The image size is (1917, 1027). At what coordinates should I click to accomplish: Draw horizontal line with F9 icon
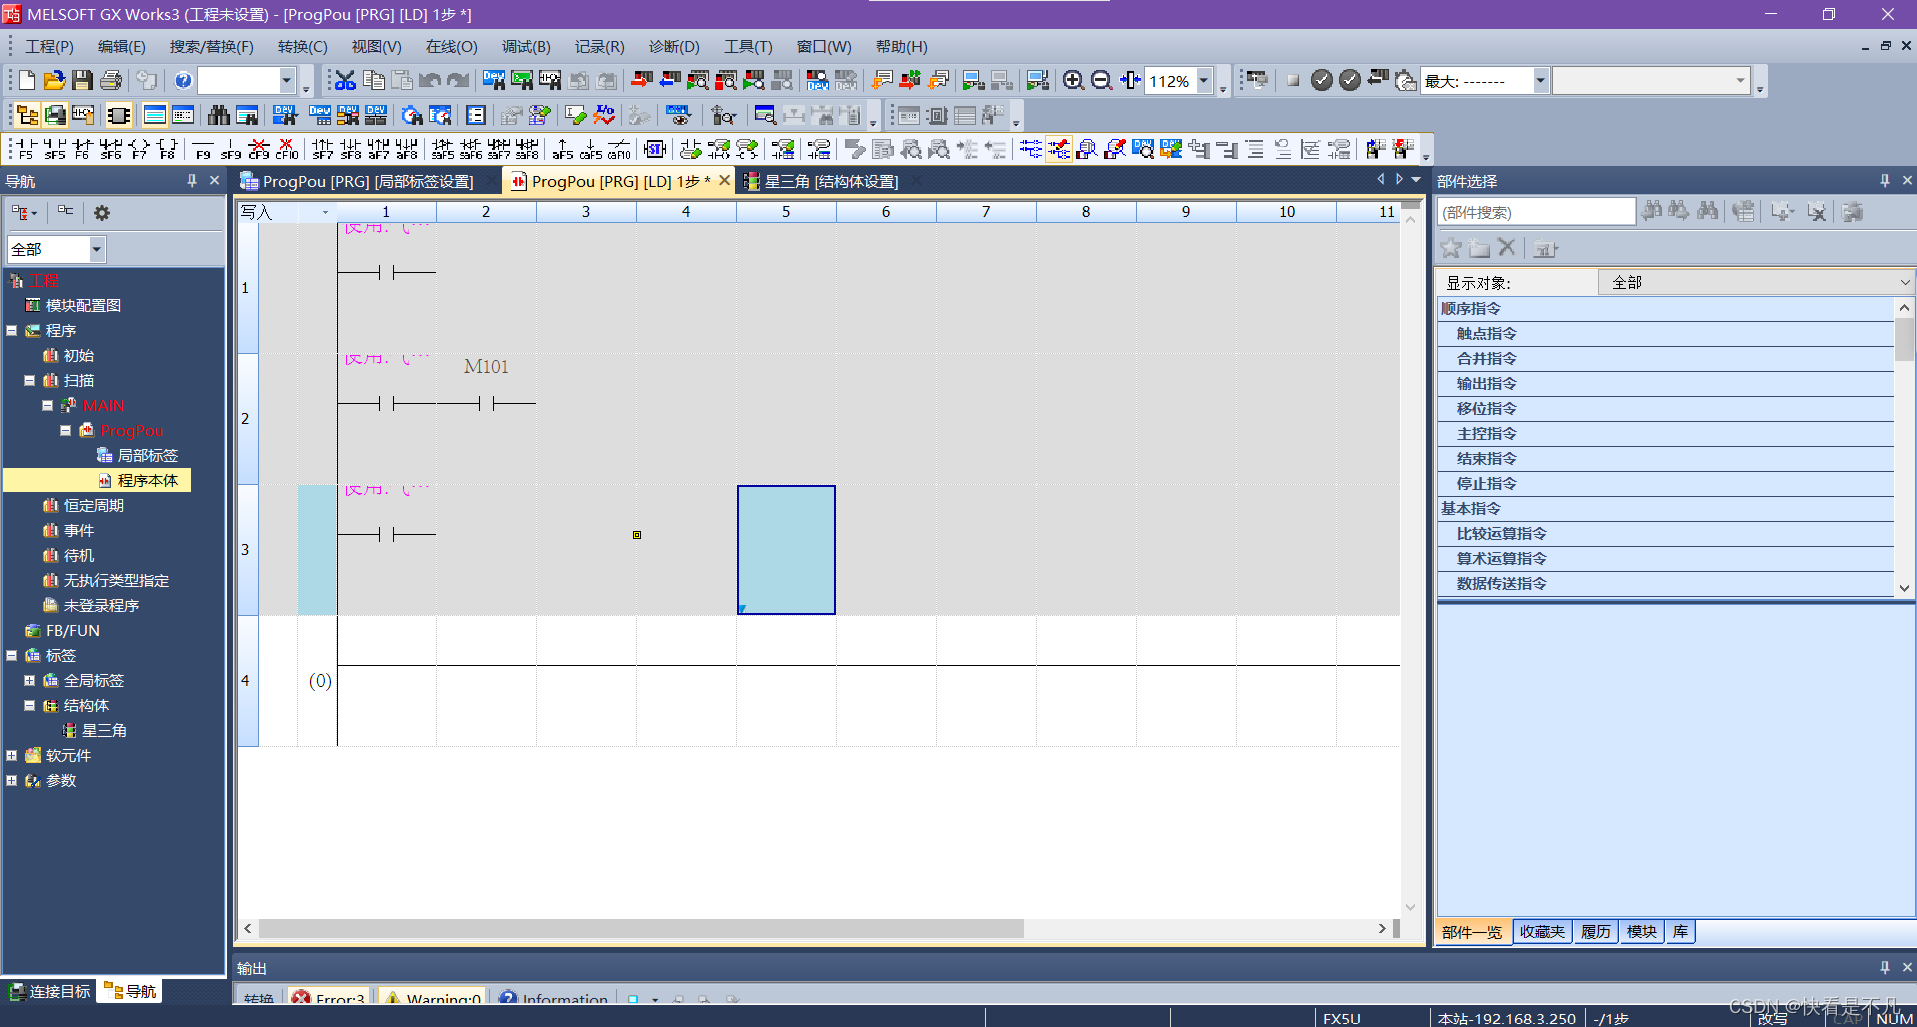point(203,149)
